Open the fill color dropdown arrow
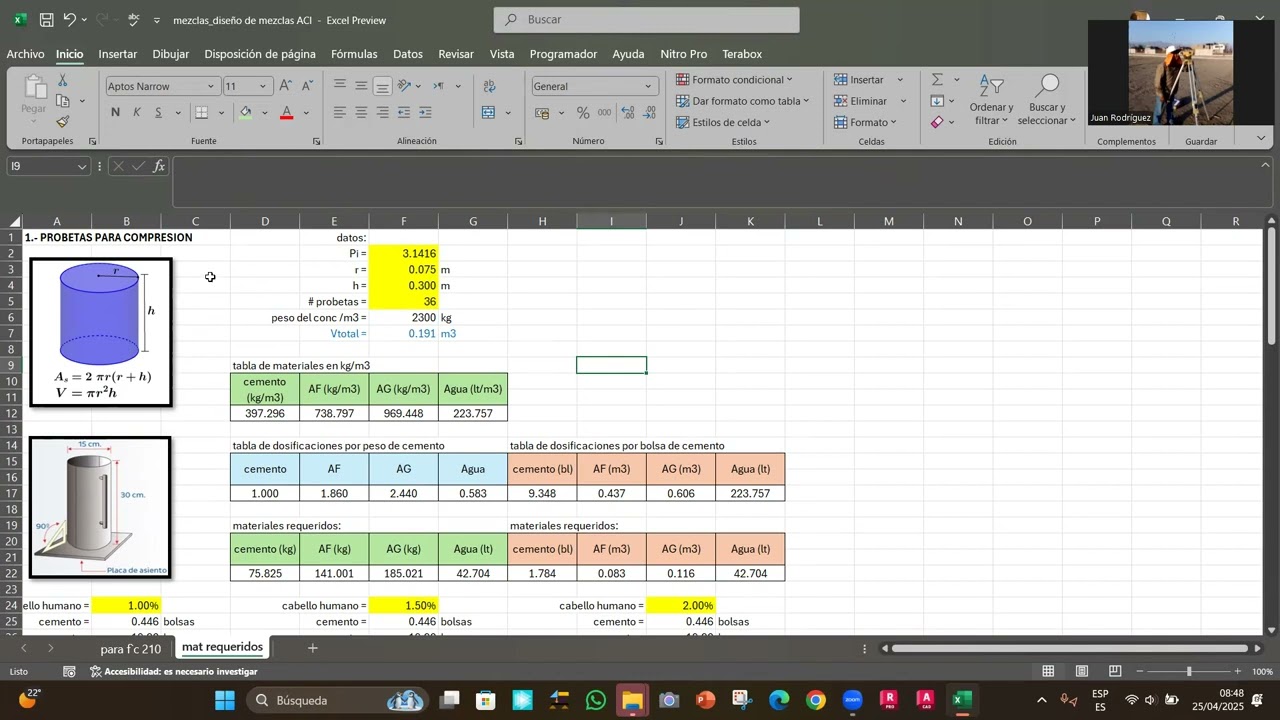Screen dimensions: 1280x720 pyautogui.click(x=264, y=113)
